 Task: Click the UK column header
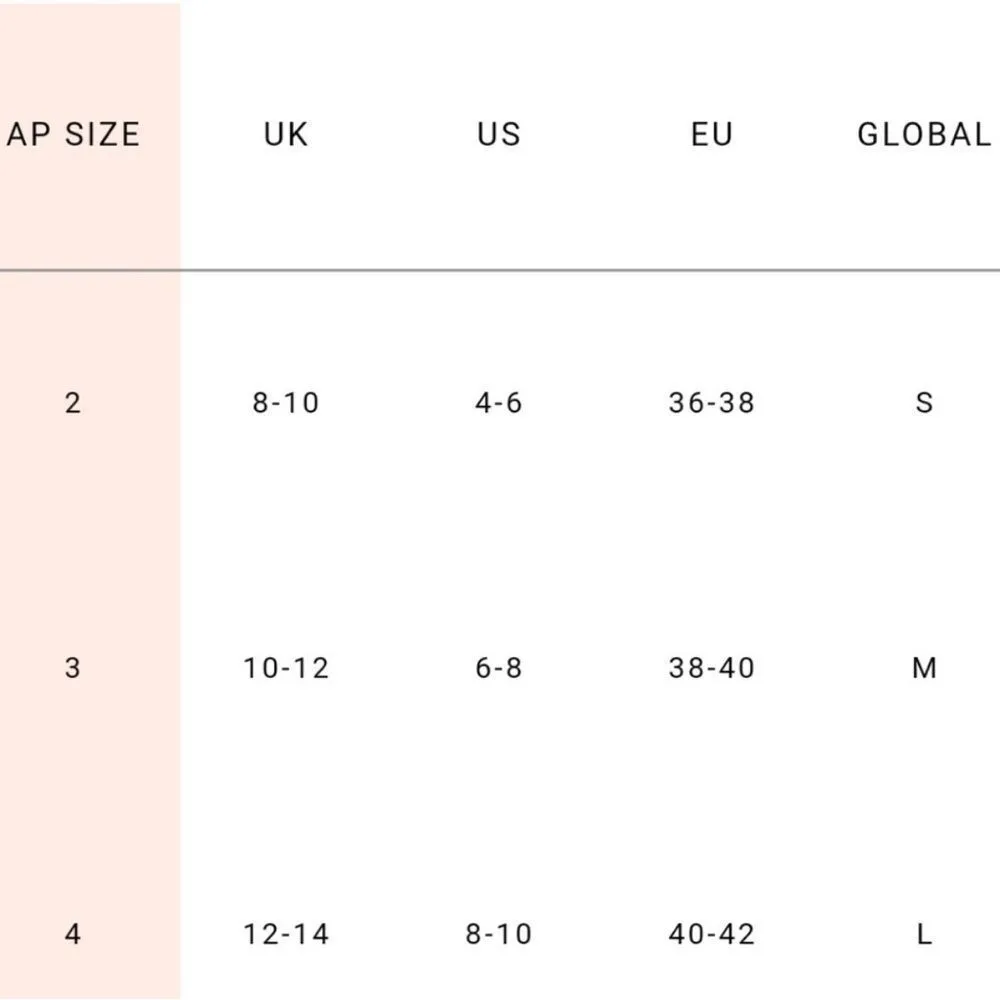click(x=286, y=134)
